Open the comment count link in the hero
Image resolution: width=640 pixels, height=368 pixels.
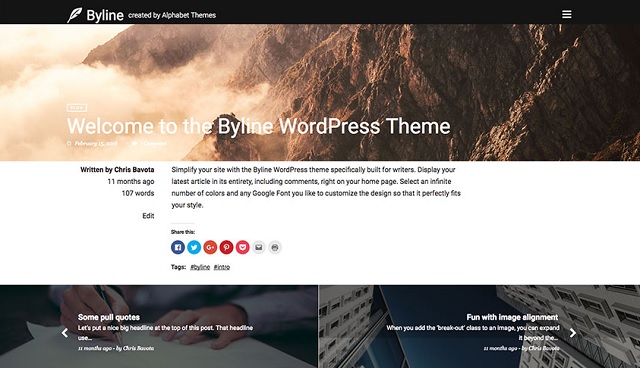tap(153, 144)
